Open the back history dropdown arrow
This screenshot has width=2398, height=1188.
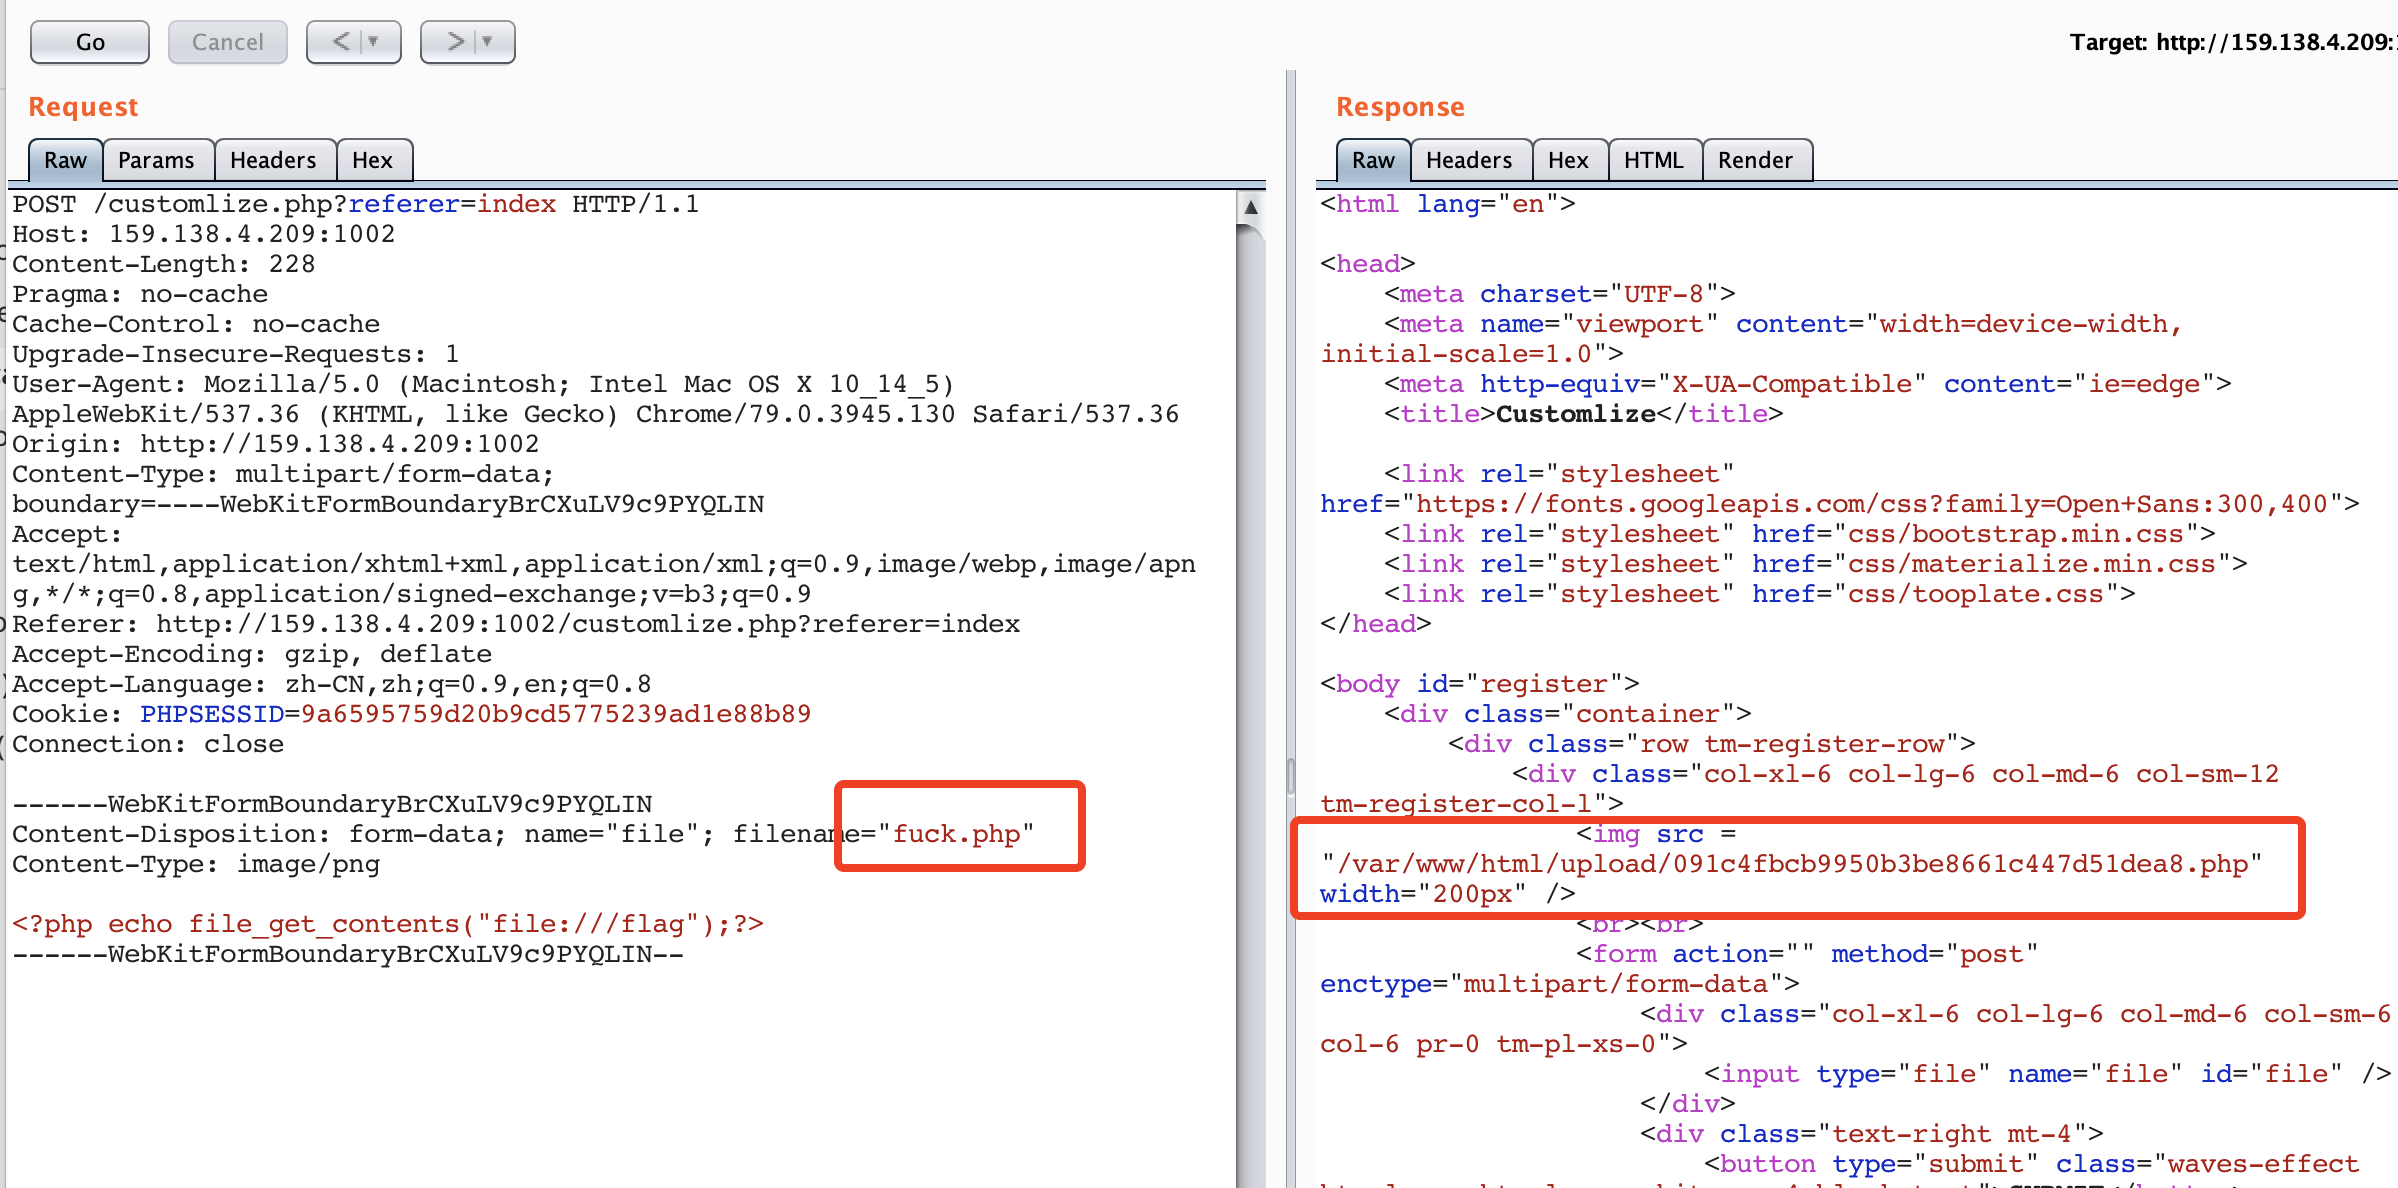(x=374, y=42)
